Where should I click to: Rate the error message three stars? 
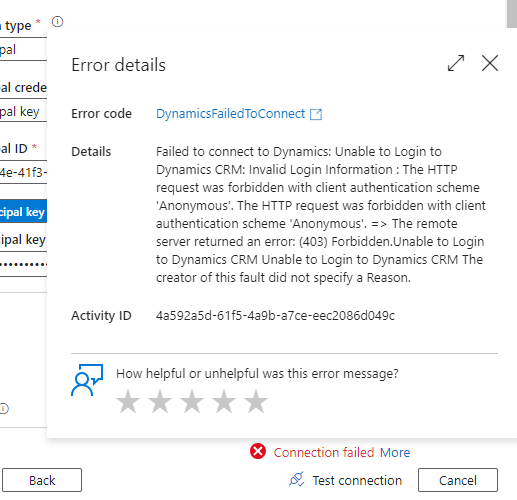[192, 401]
